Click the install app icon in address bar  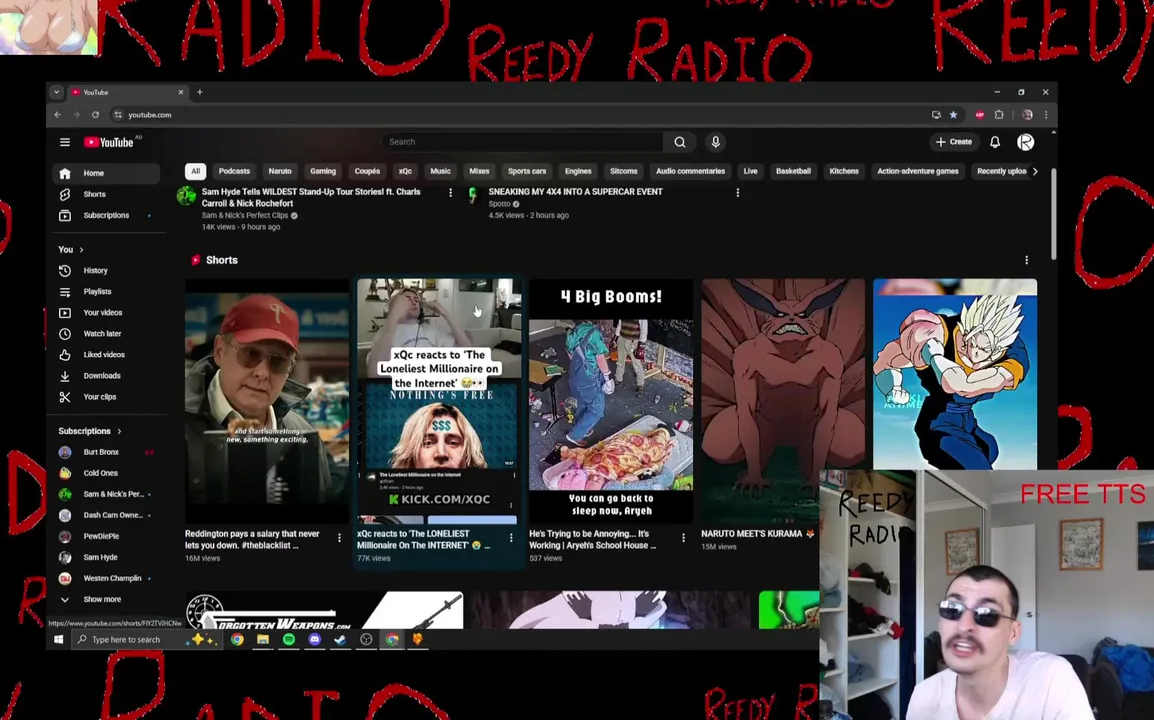[936, 115]
